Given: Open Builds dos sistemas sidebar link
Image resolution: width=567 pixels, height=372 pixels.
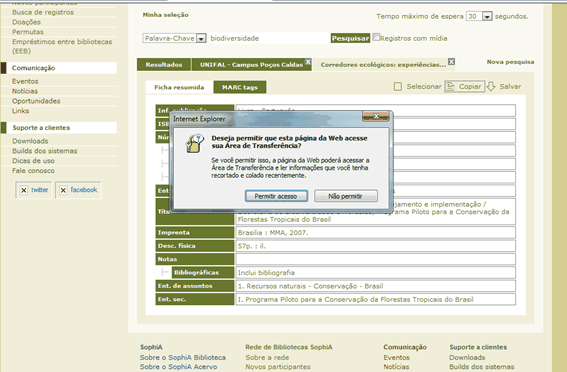Looking at the screenshot, I should pyautogui.click(x=44, y=151).
